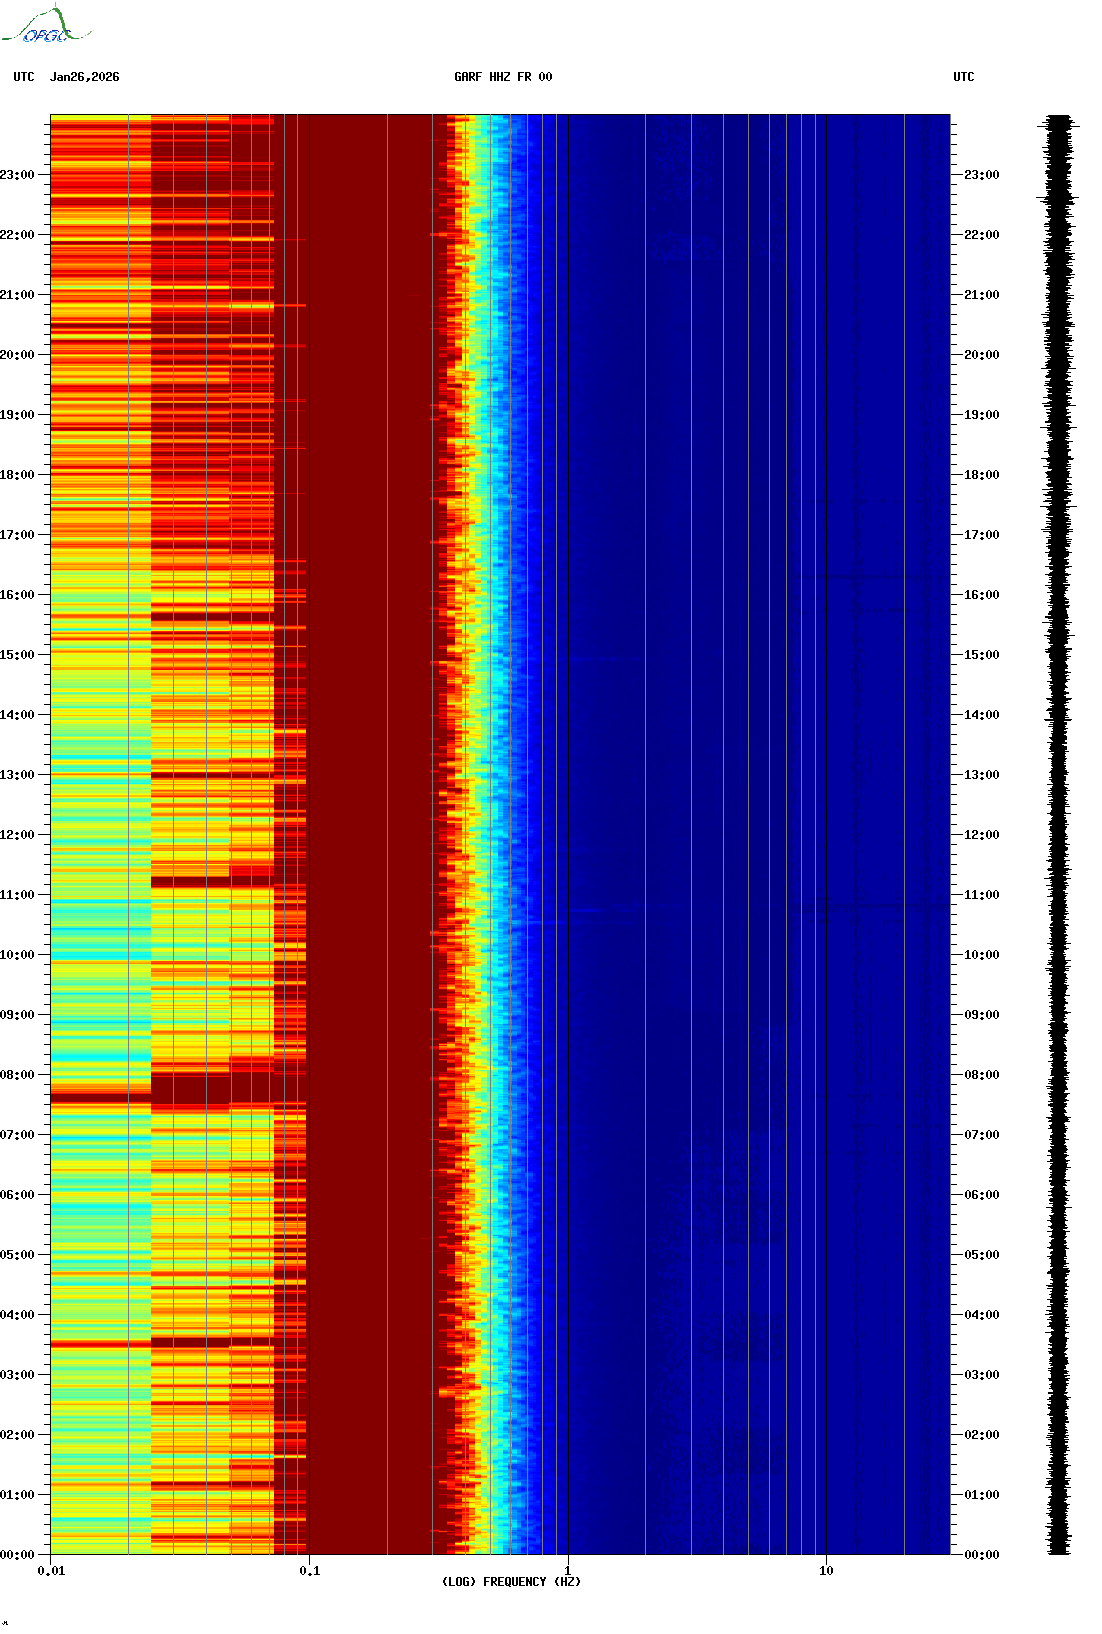The image size is (1102, 1634).
Task: Pick 08:00 marker on left time axis
Action: (17, 1075)
